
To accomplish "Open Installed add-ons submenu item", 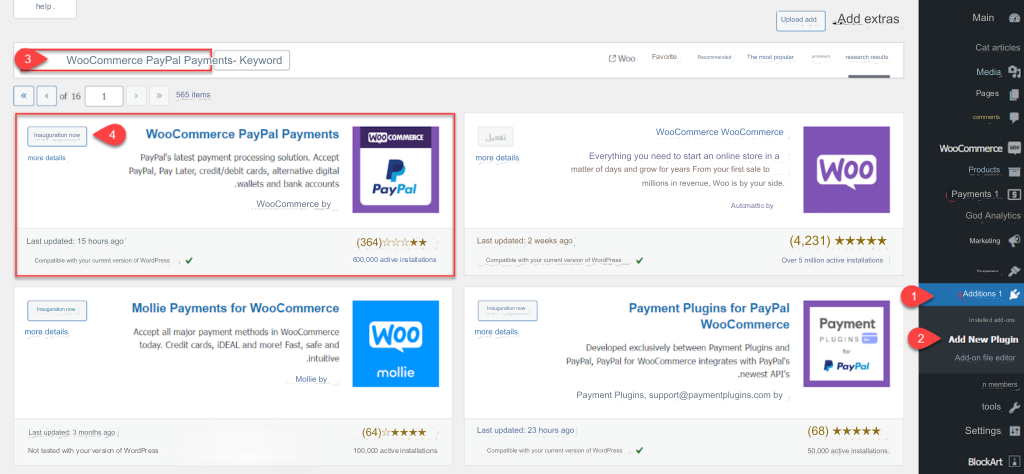I will pos(991,320).
